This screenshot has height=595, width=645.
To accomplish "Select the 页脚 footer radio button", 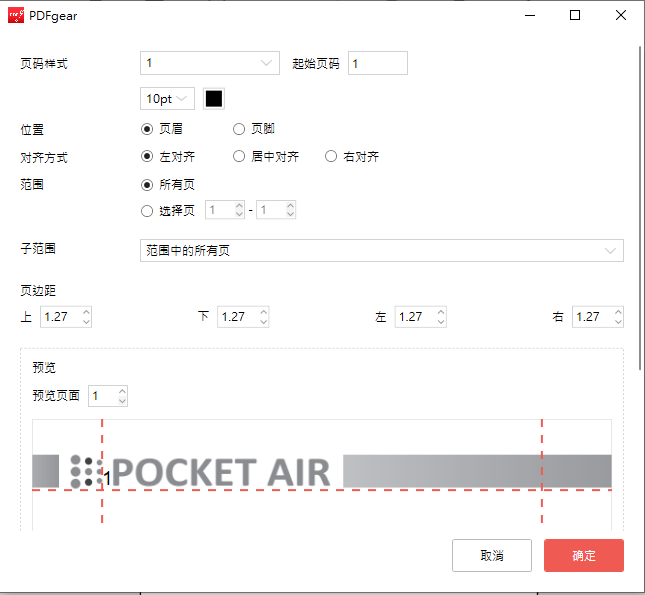I will click(x=239, y=129).
